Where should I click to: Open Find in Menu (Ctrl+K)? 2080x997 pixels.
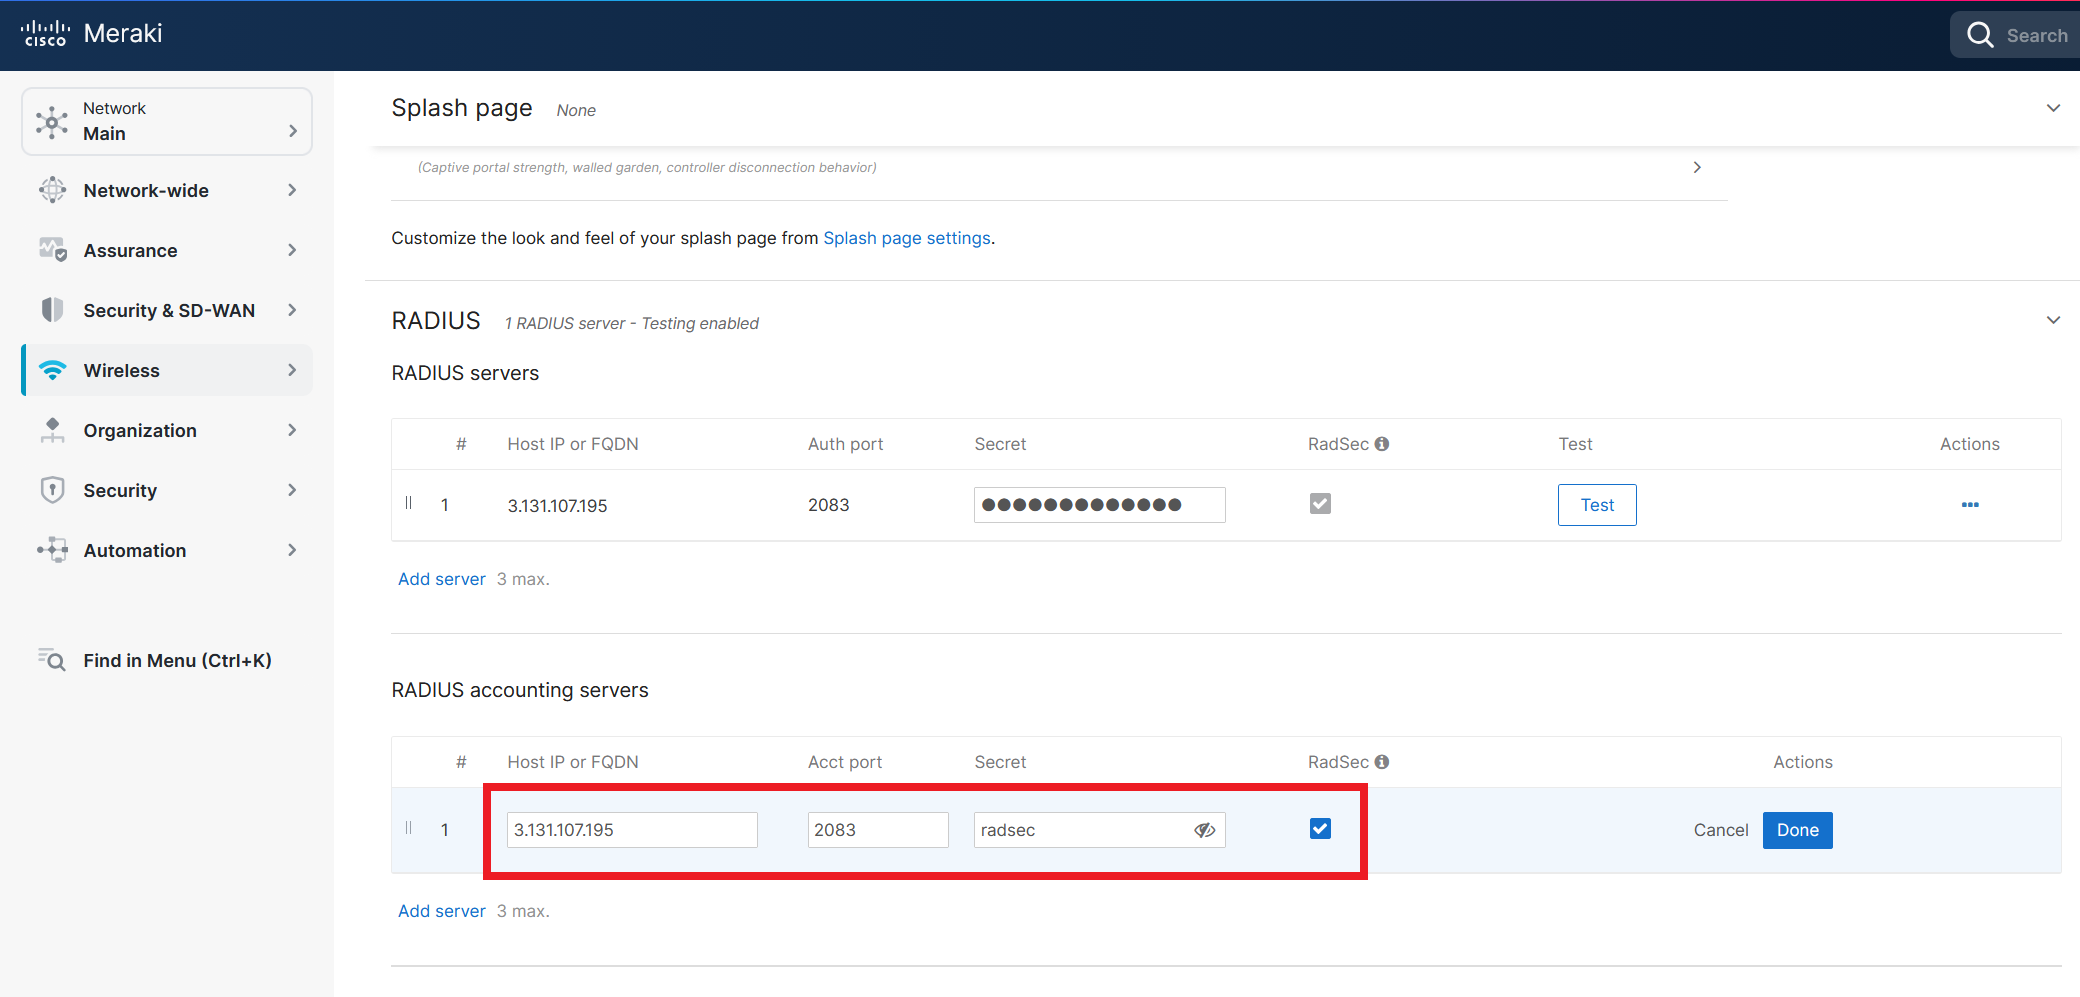click(167, 660)
